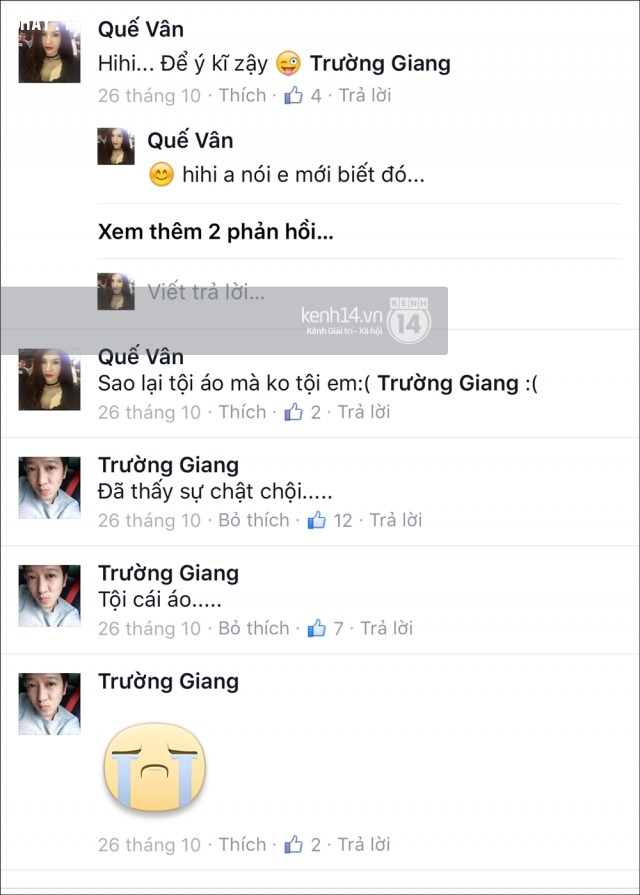Open tagged Trường Giang in first comment
Image resolution: width=640 pixels, height=895 pixels.
point(380,63)
